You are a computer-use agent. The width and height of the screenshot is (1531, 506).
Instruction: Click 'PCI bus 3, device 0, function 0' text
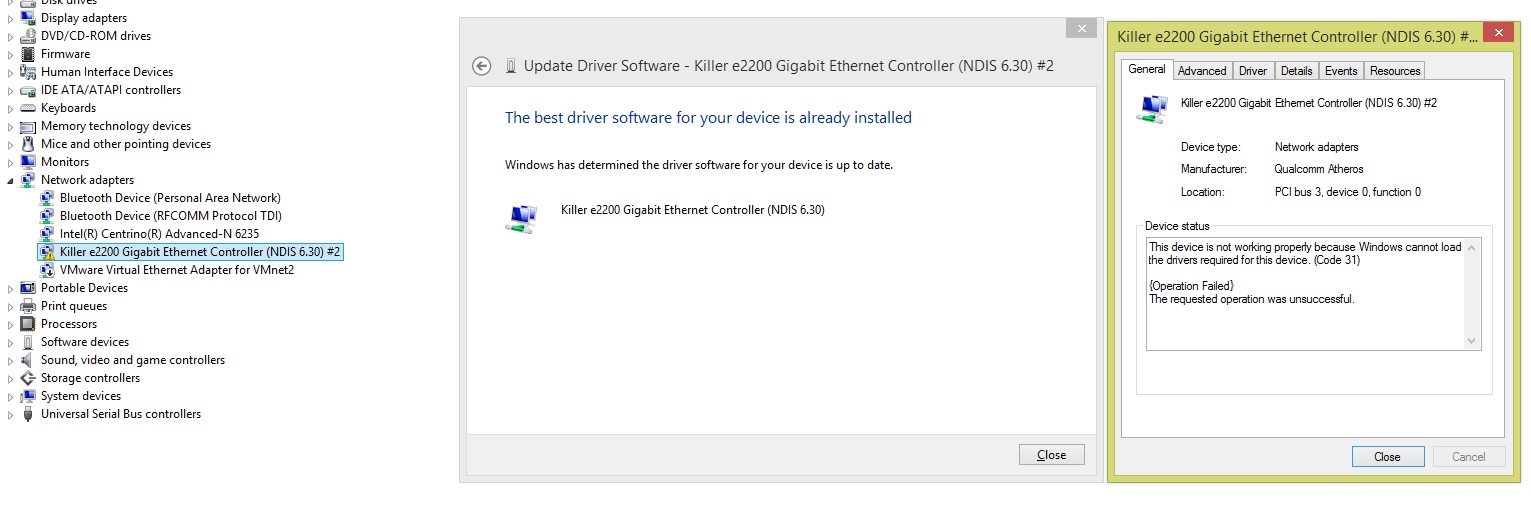coord(1348,192)
